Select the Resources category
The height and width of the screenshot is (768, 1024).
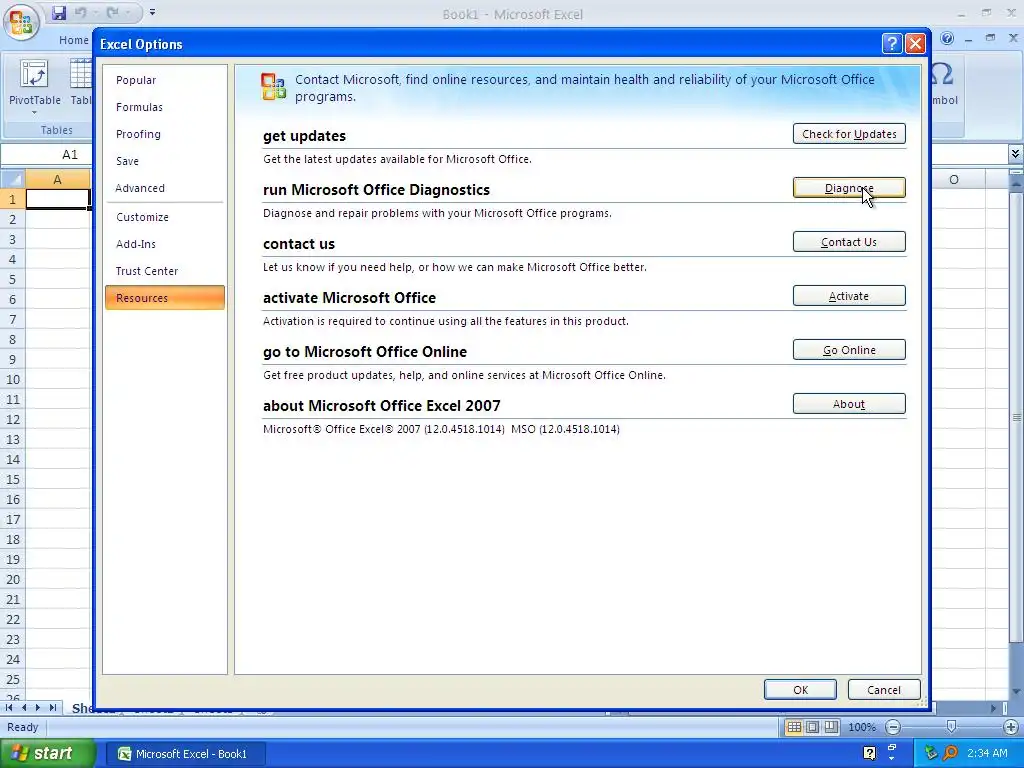coord(165,298)
